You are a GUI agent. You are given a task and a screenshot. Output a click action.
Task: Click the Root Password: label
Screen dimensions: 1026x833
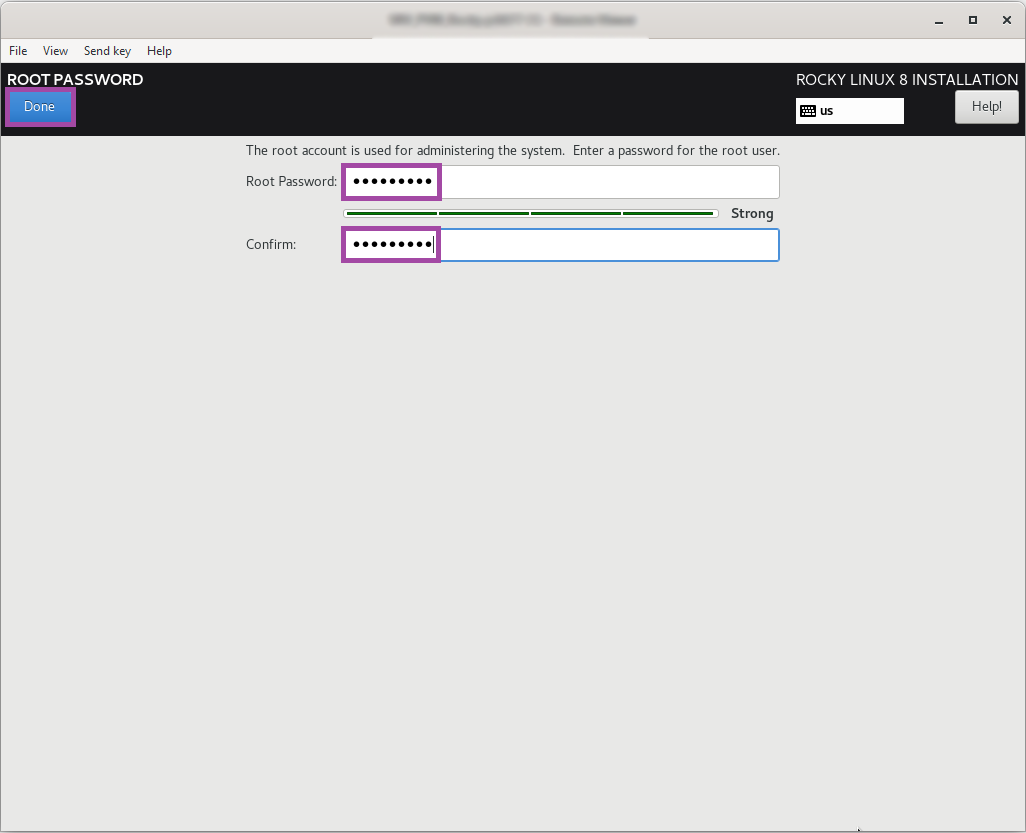[x=291, y=181]
